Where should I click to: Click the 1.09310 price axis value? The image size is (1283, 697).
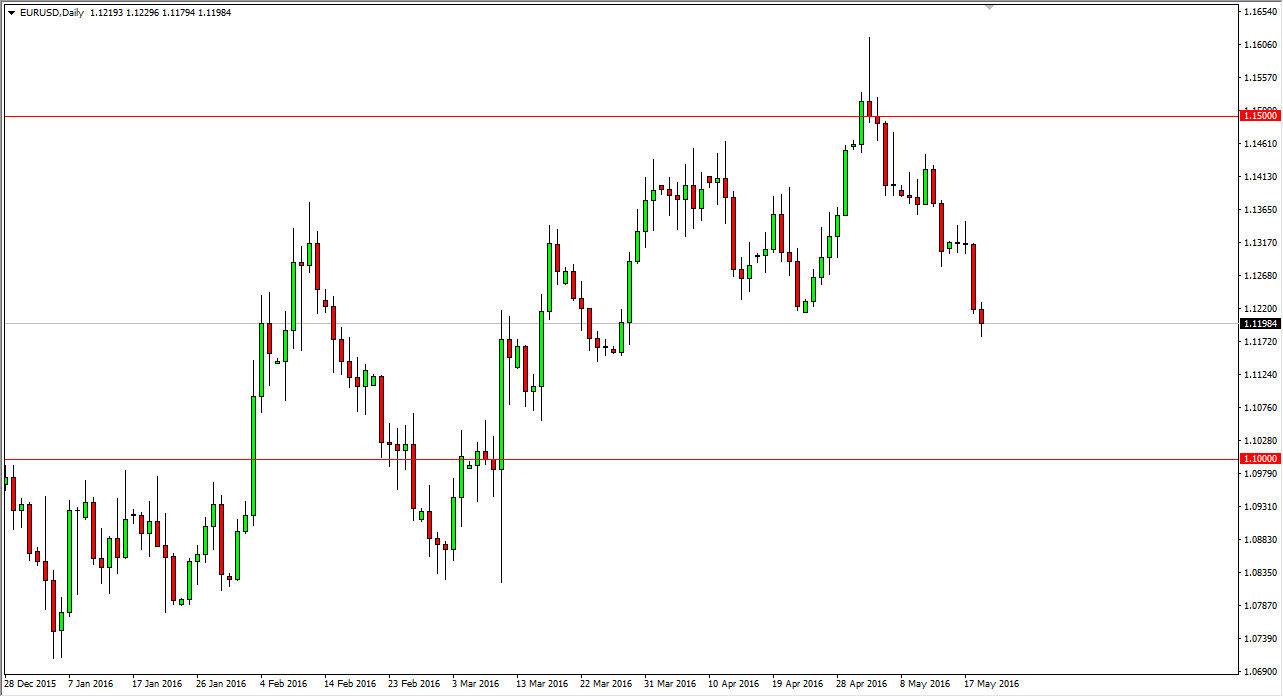coord(1260,507)
